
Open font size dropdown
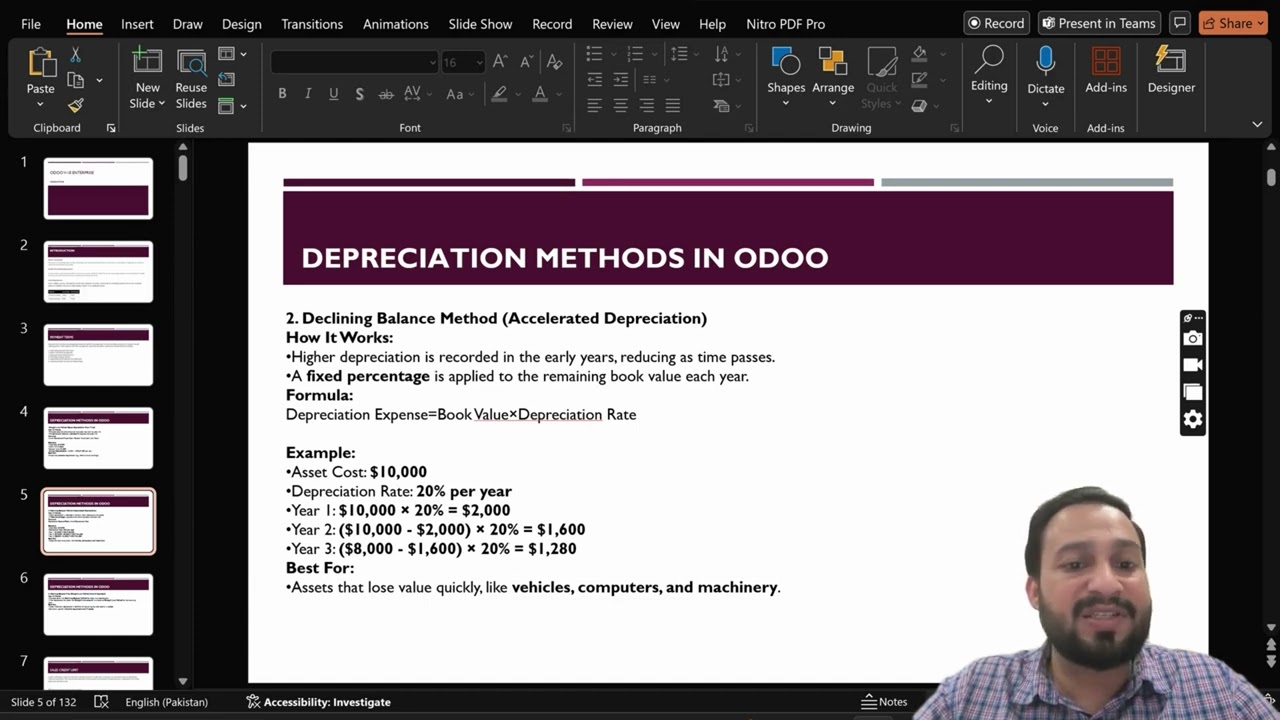click(480, 62)
